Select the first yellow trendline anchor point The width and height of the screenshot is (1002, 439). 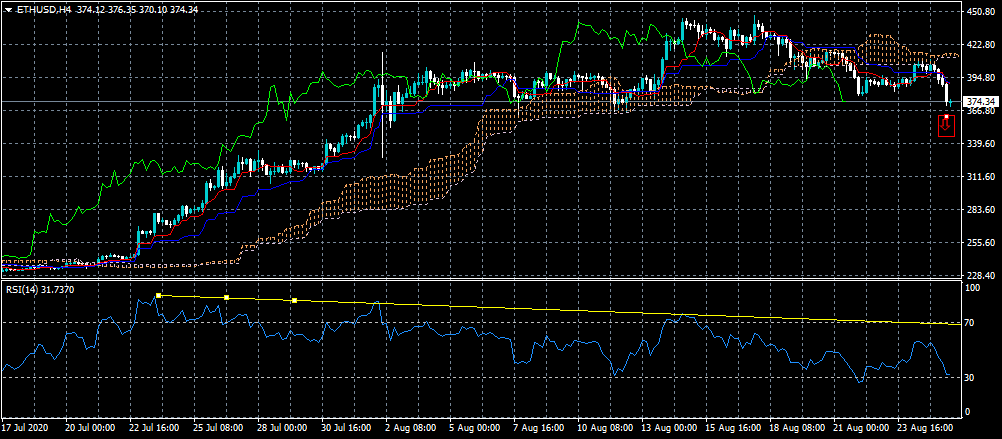point(158,295)
